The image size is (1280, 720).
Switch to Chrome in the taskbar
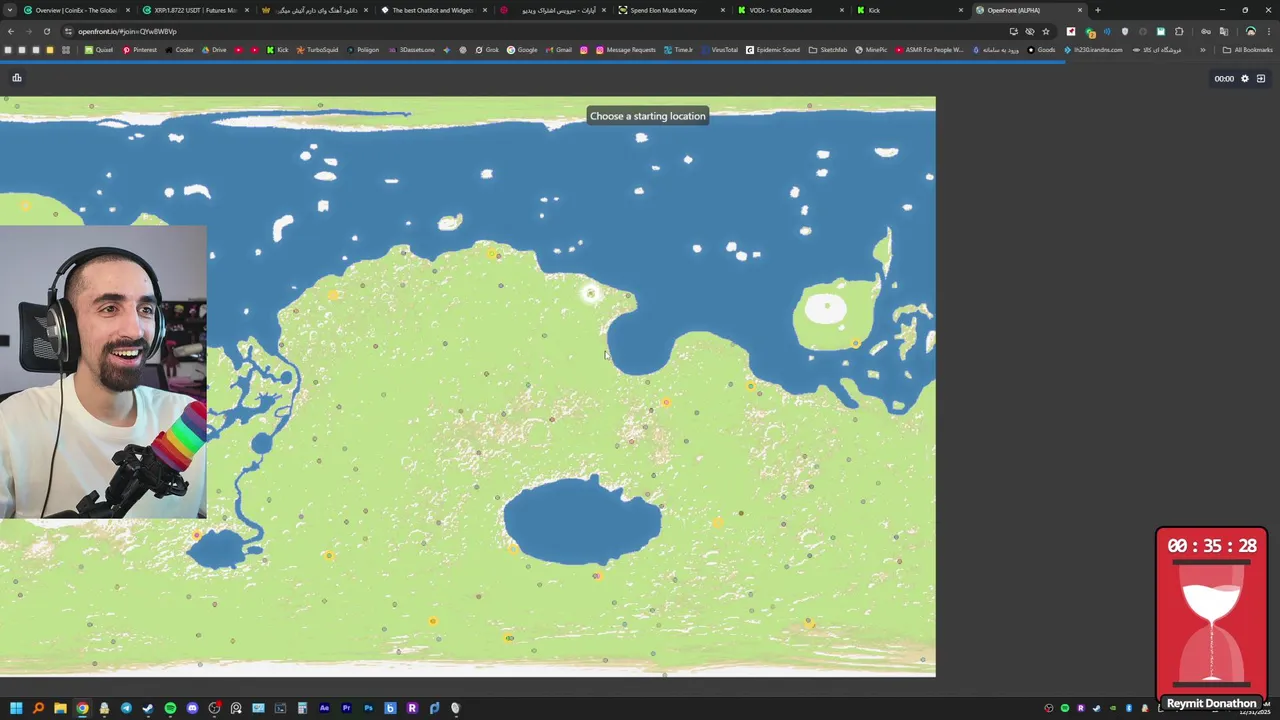(82, 708)
